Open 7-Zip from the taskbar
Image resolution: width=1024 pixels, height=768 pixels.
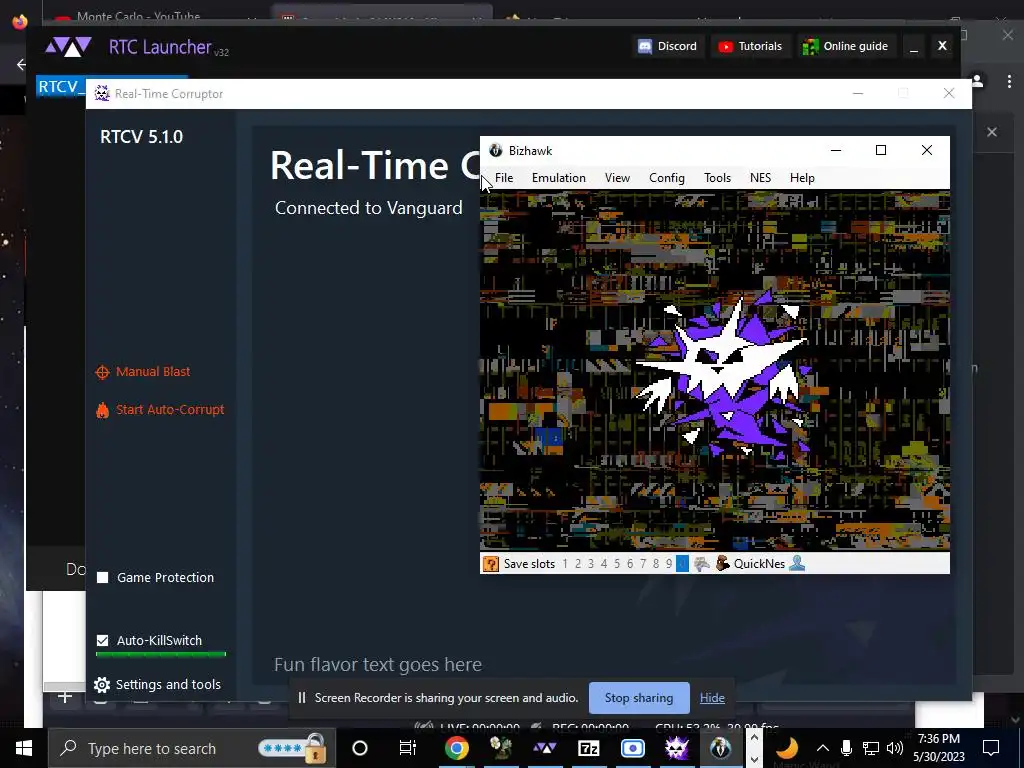588,748
